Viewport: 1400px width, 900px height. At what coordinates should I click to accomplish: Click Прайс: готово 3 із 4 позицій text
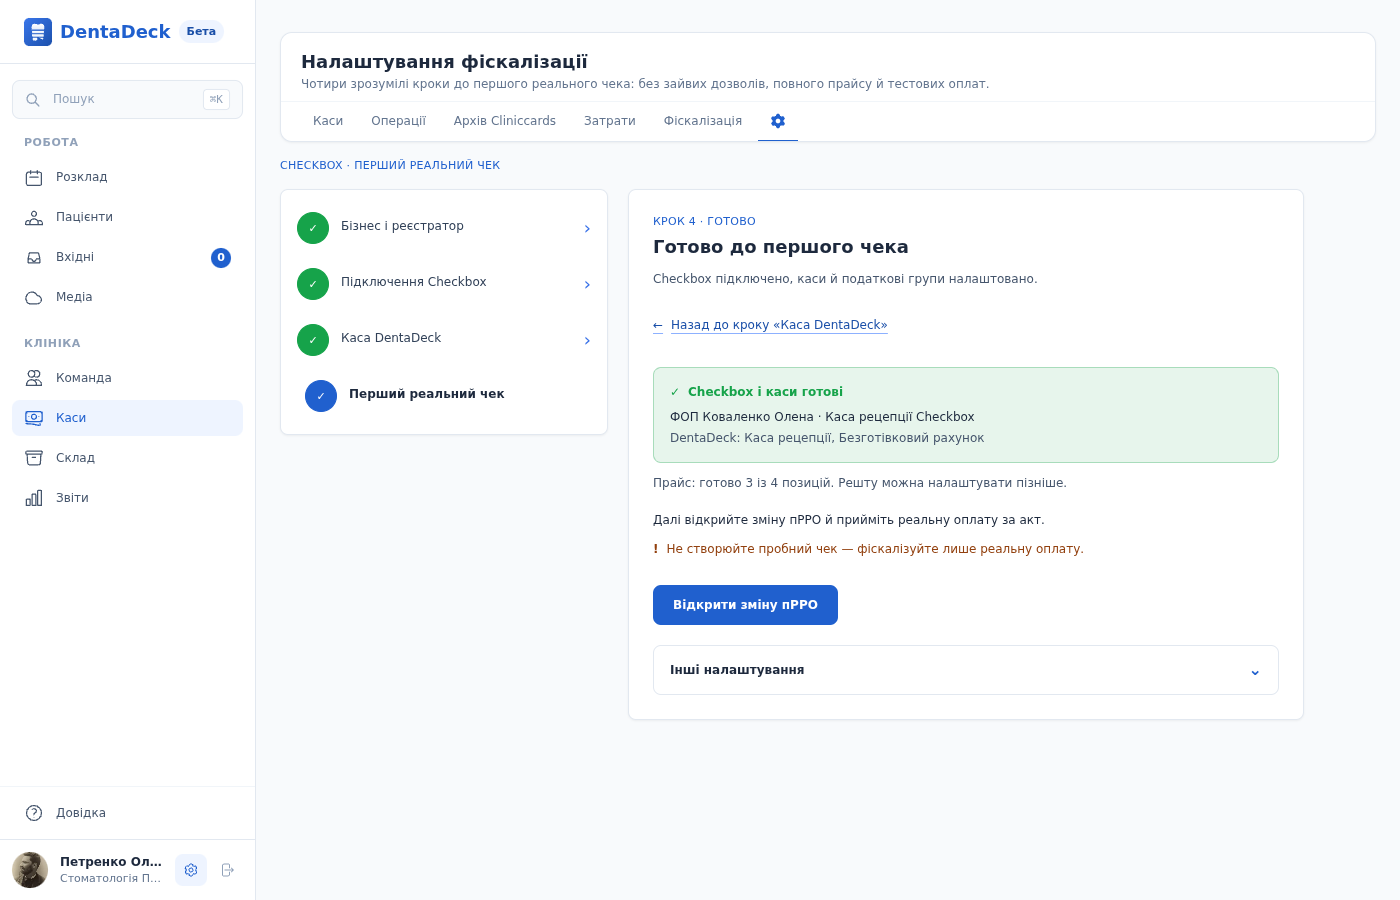coord(860,483)
